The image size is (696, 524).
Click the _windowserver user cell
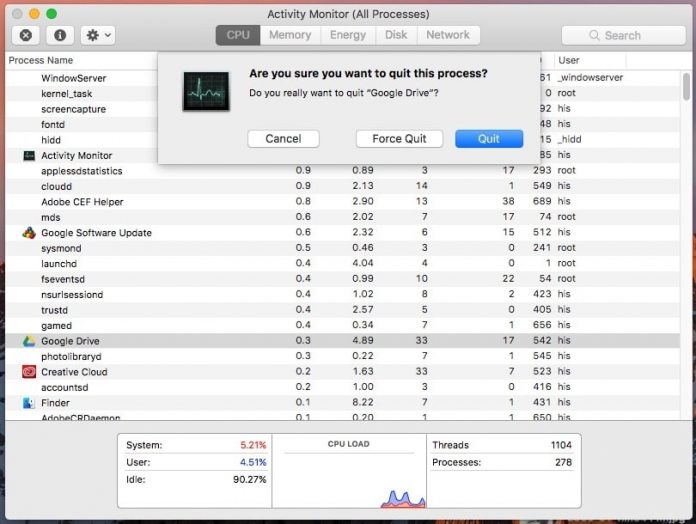point(590,78)
